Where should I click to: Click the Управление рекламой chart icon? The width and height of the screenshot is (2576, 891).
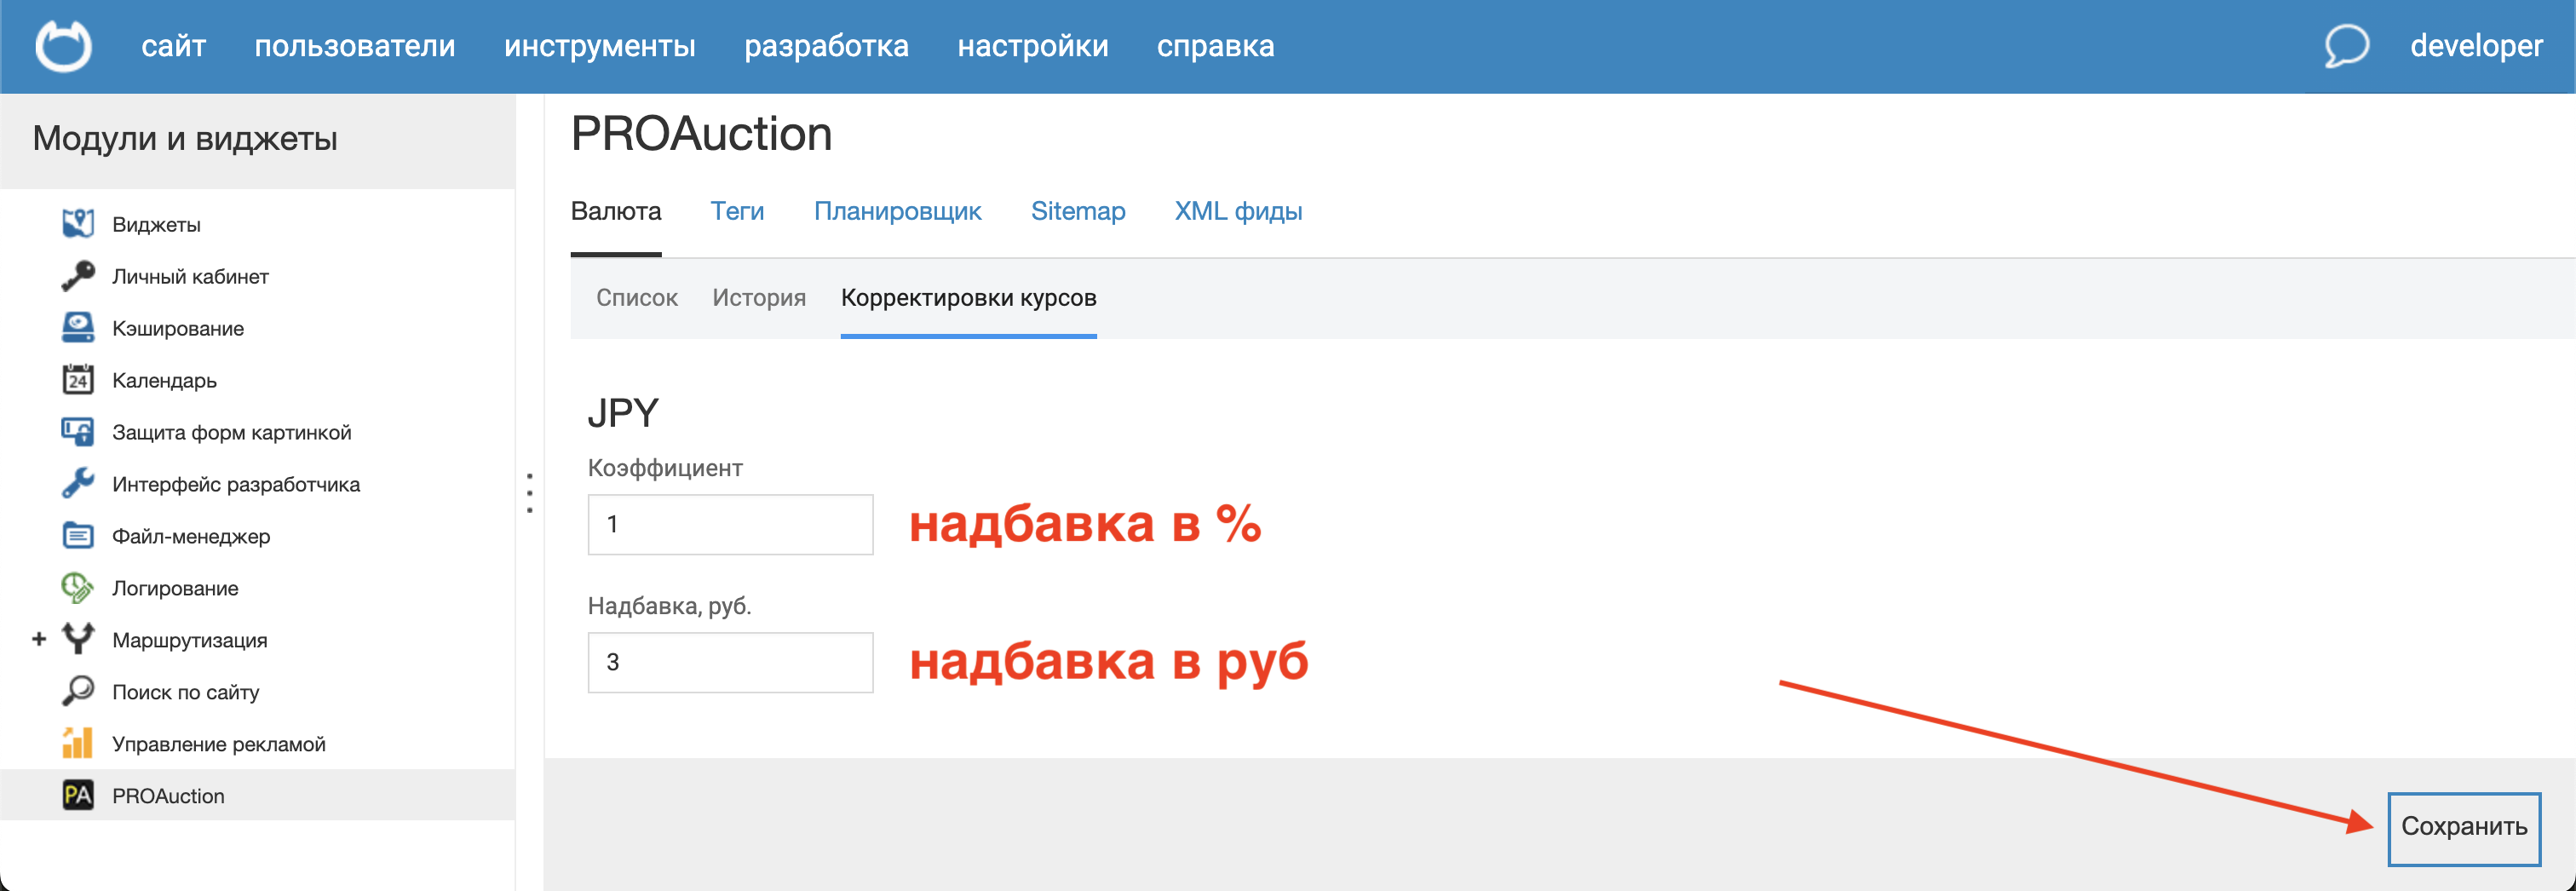78,744
